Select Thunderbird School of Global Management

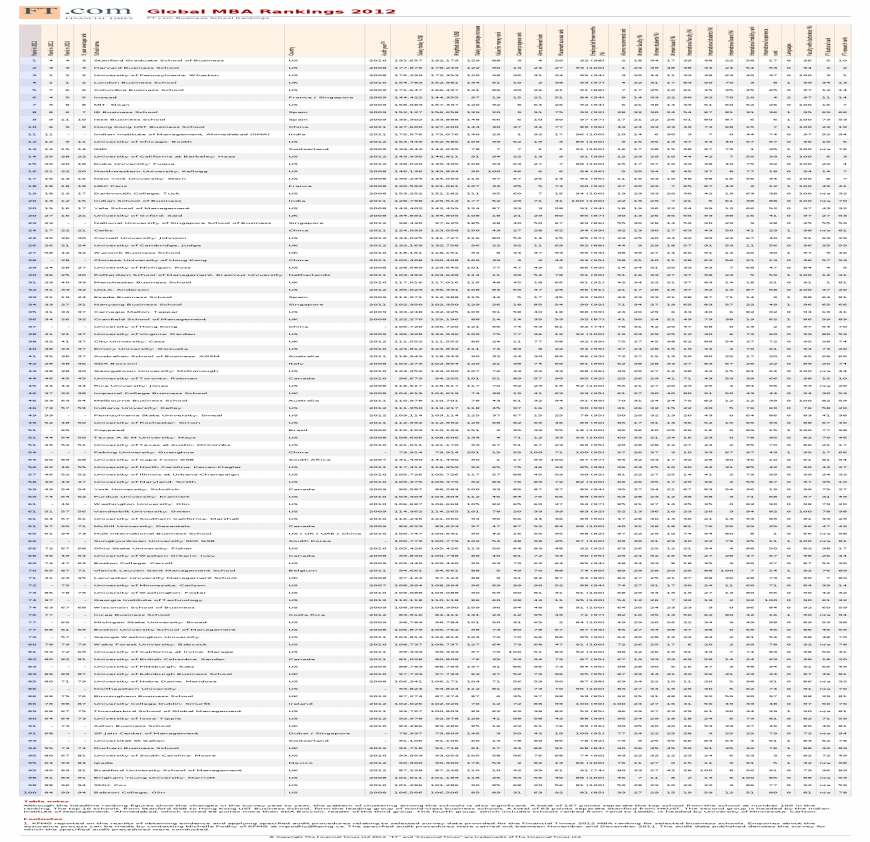pyautogui.click(x=167, y=711)
